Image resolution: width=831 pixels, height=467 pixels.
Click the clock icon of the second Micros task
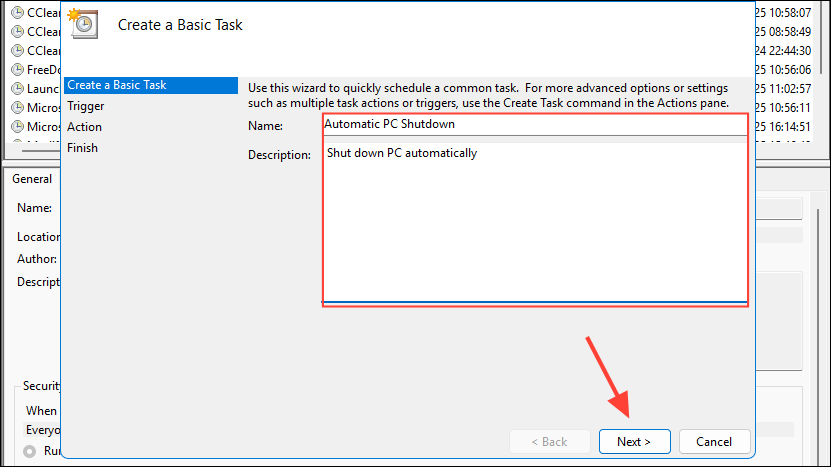click(x=17, y=127)
